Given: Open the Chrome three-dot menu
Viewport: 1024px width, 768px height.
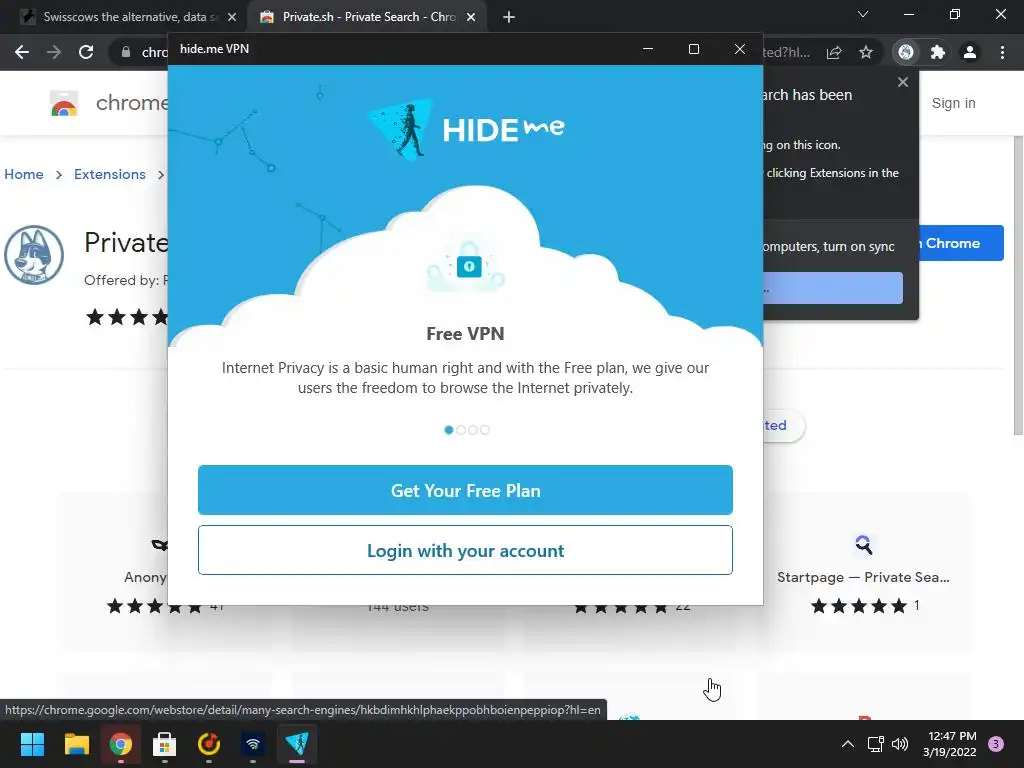Looking at the screenshot, I should click(x=1002, y=52).
